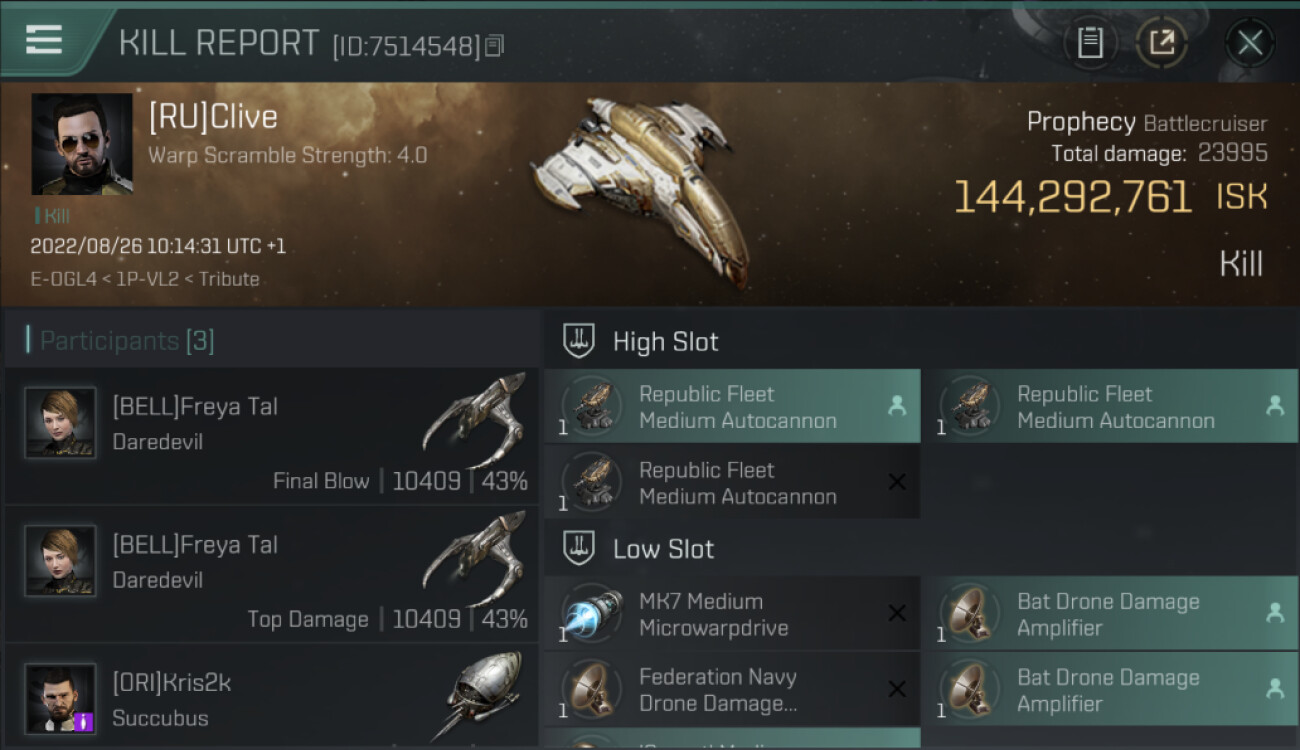Select the MK7 Medium Microwarpdrive icon
Viewport: 1300px width, 750px height.
592,614
